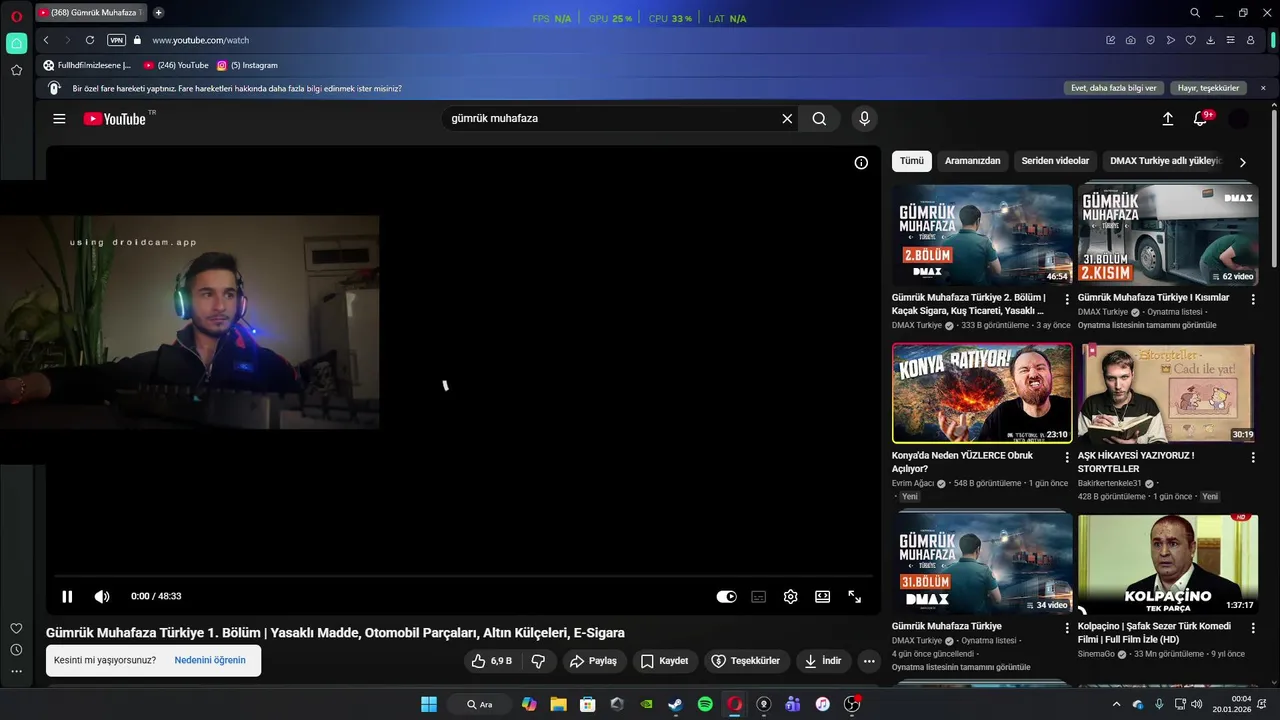Viewport: 1280px width, 720px height.
Task: Open a new browser tab
Action: tap(158, 13)
